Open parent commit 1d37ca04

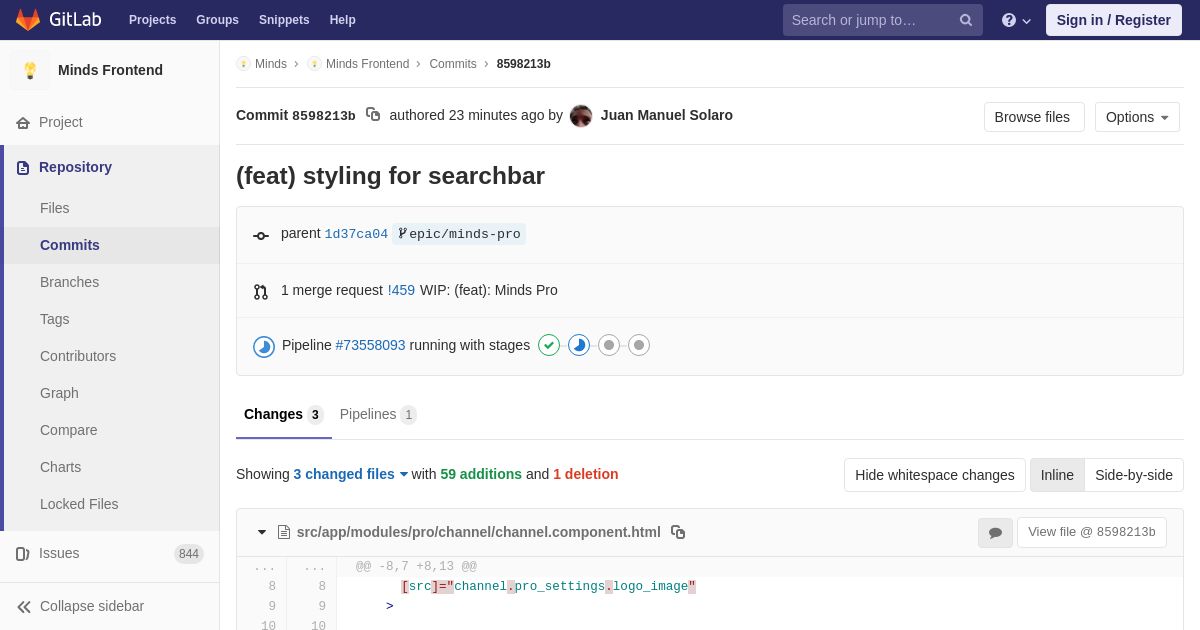tap(356, 234)
